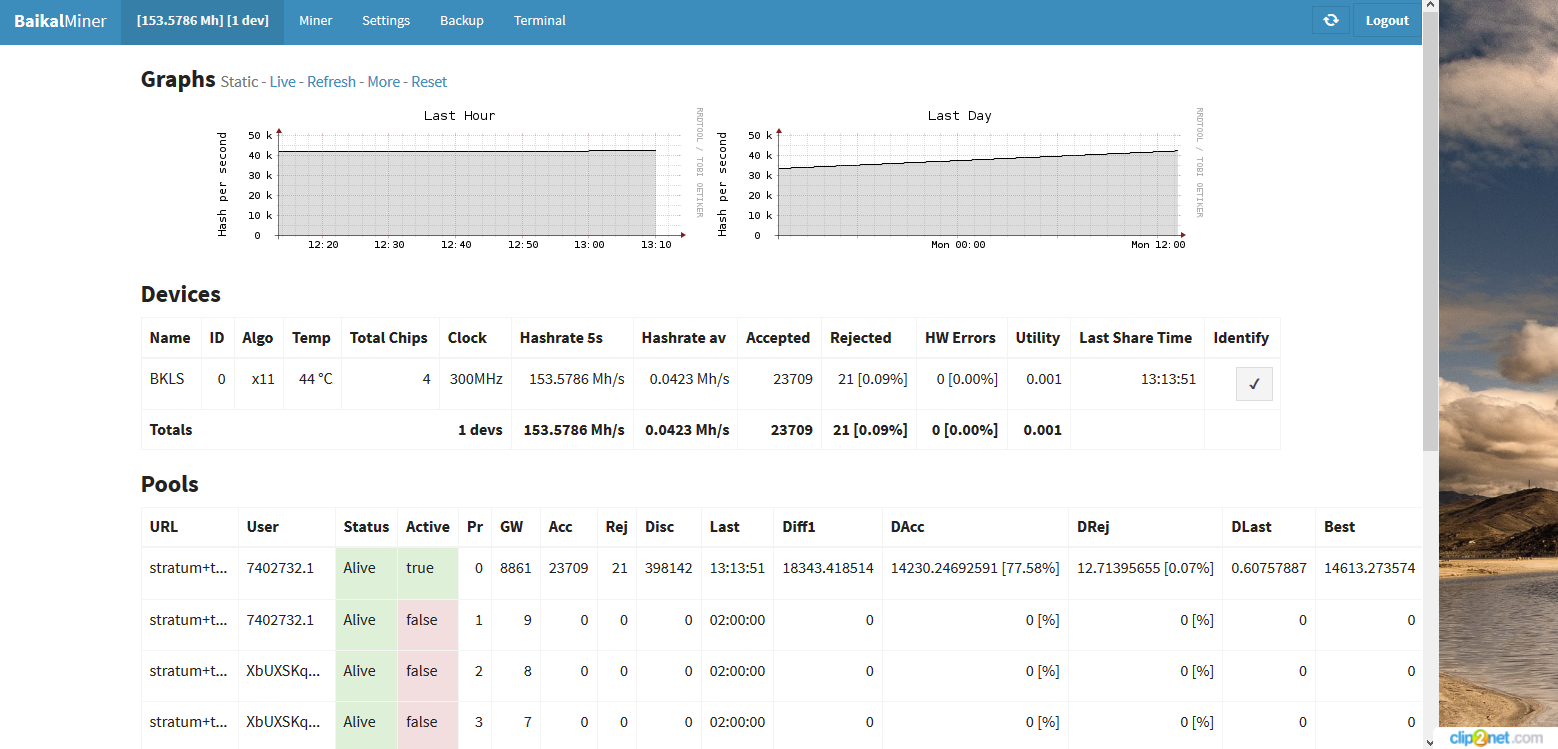
Task: Switch graphs to Live mode
Action: pos(282,82)
